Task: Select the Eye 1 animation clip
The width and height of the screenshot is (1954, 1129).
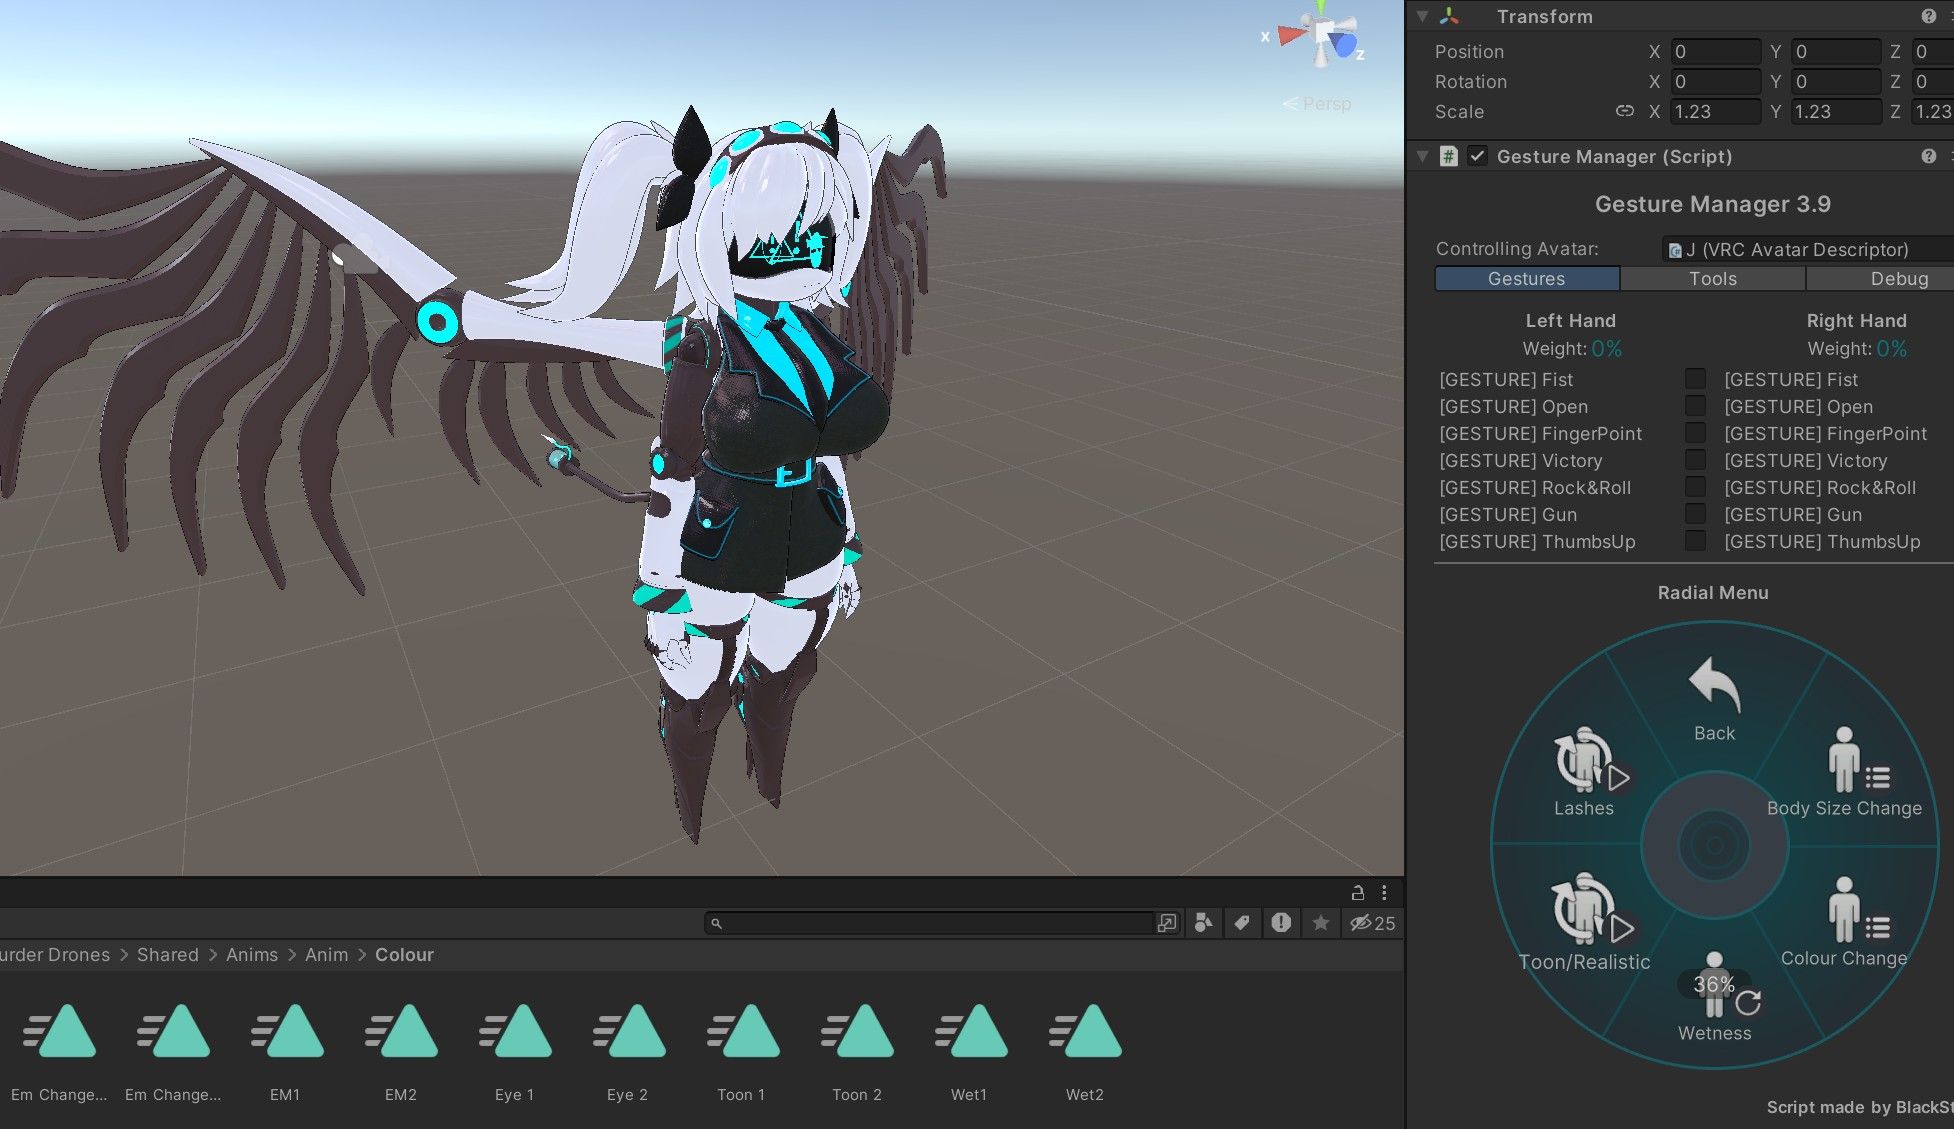Action: tap(514, 1052)
